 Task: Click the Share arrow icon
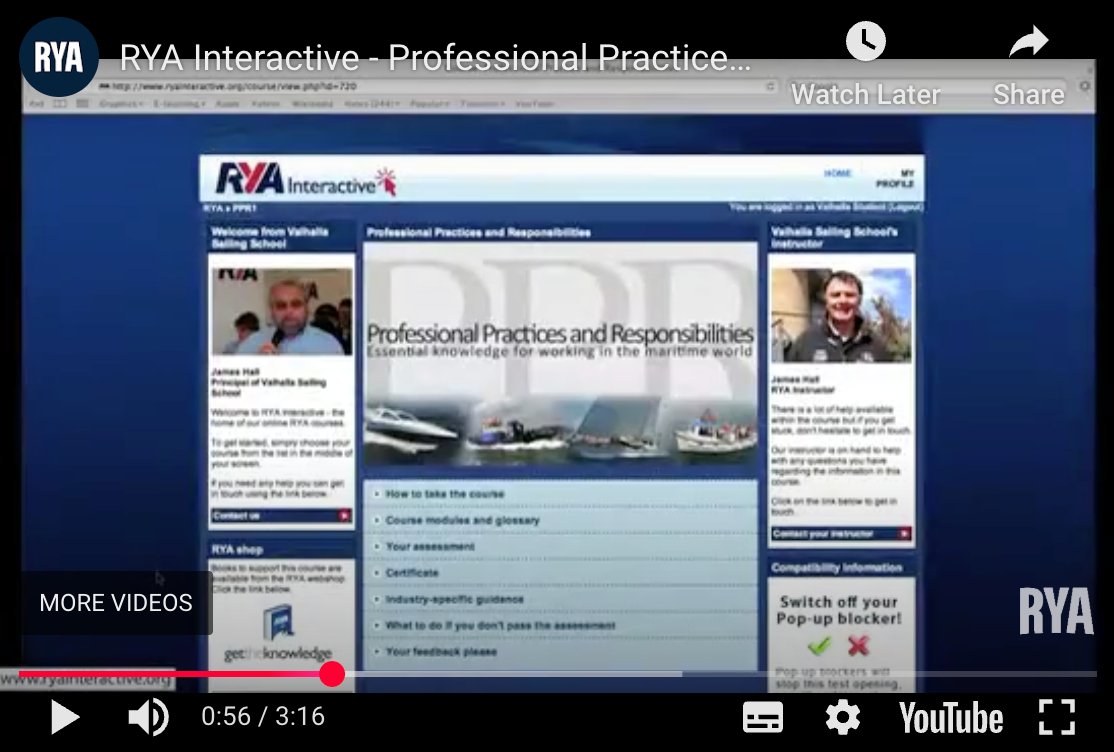pyautogui.click(x=1029, y=41)
